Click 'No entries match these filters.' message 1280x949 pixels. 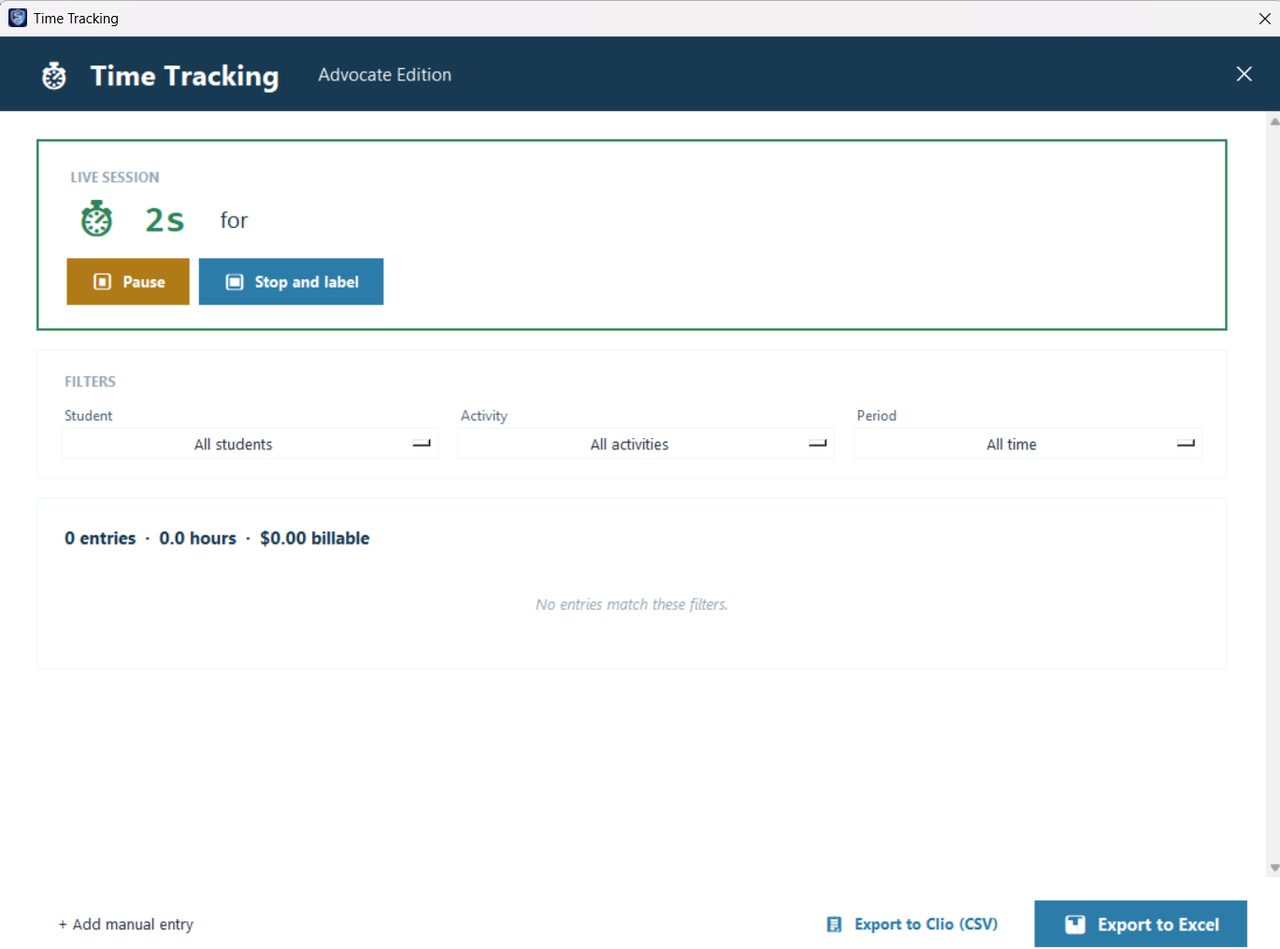(632, 604)
